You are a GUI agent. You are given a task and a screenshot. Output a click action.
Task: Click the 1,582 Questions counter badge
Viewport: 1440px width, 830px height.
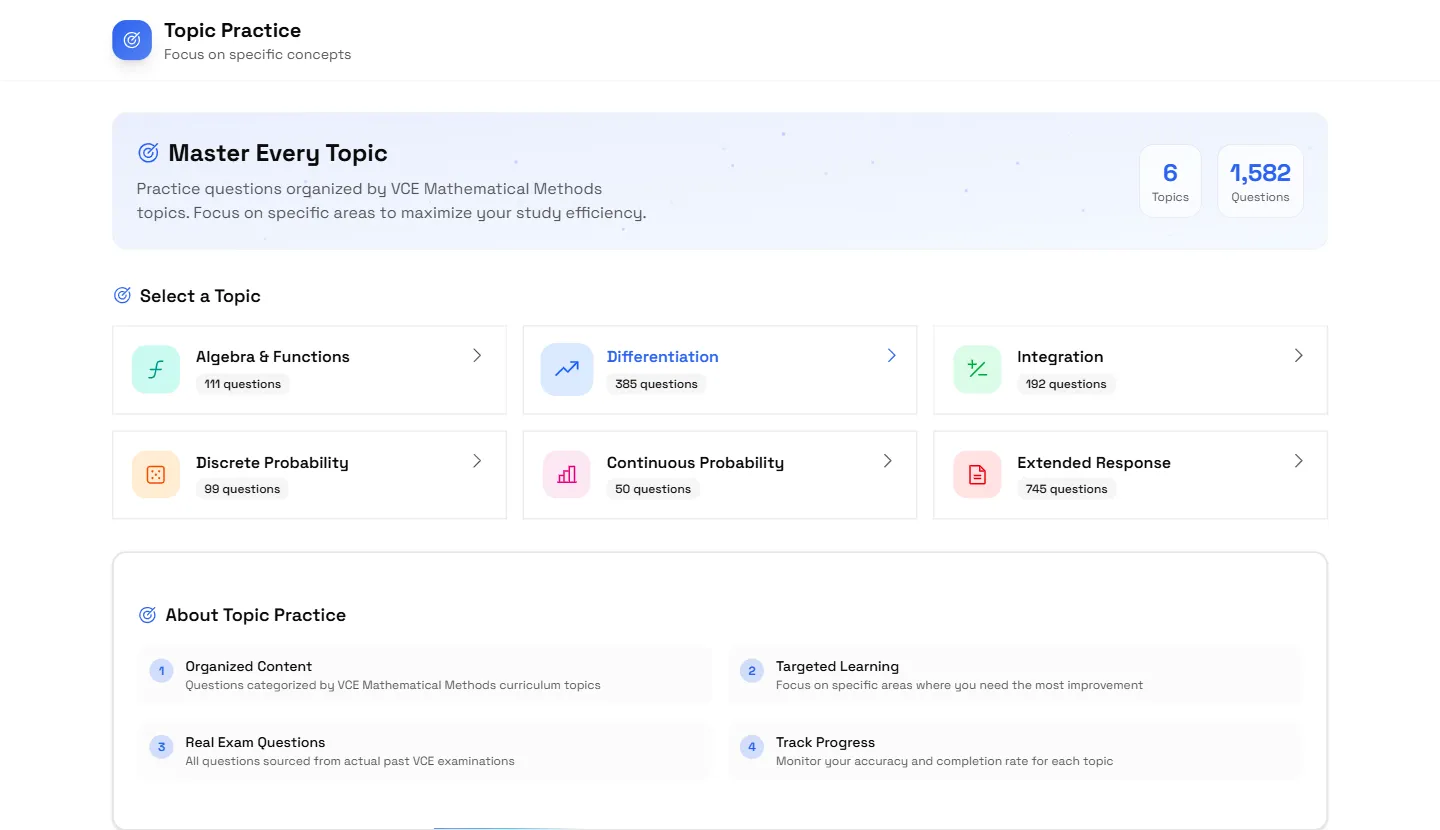click(x=1260, y=181)
